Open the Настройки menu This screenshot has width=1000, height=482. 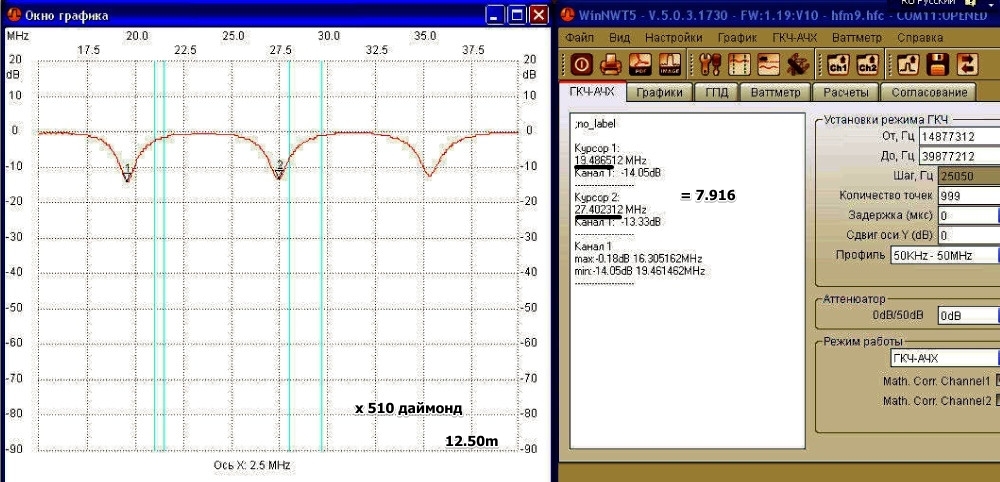click(x=673, y=38)
